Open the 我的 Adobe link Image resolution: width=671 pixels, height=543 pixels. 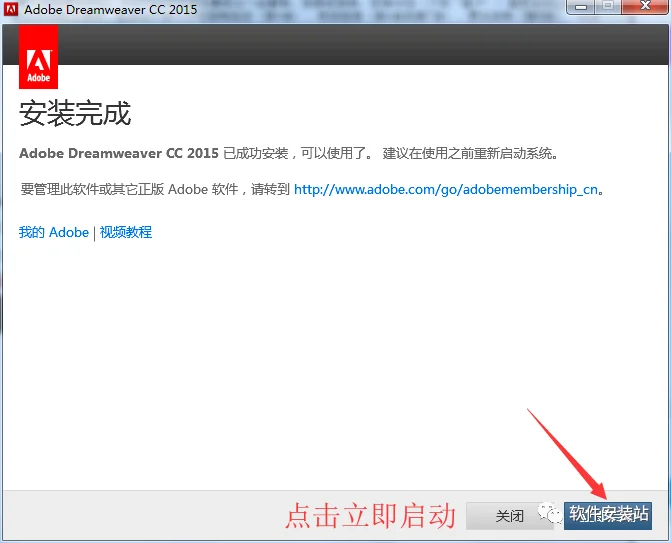(x=54, y=232)
